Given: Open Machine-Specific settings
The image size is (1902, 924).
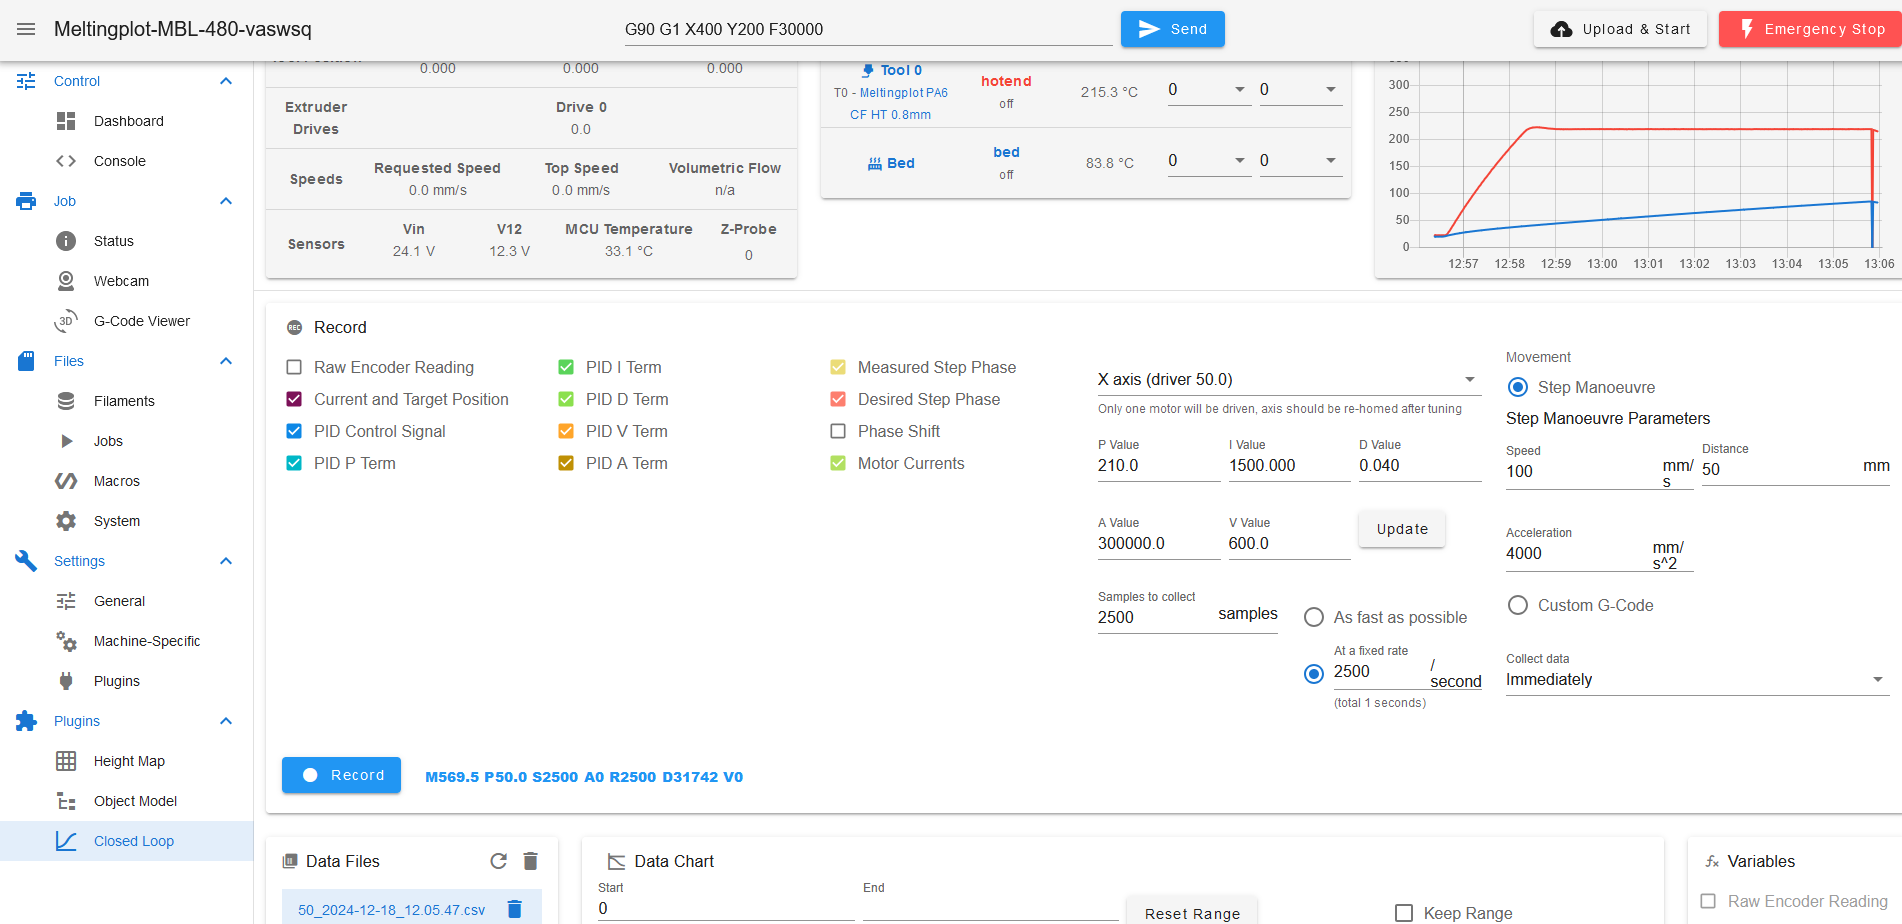Looking at the screenshot, I should [147, 641].
